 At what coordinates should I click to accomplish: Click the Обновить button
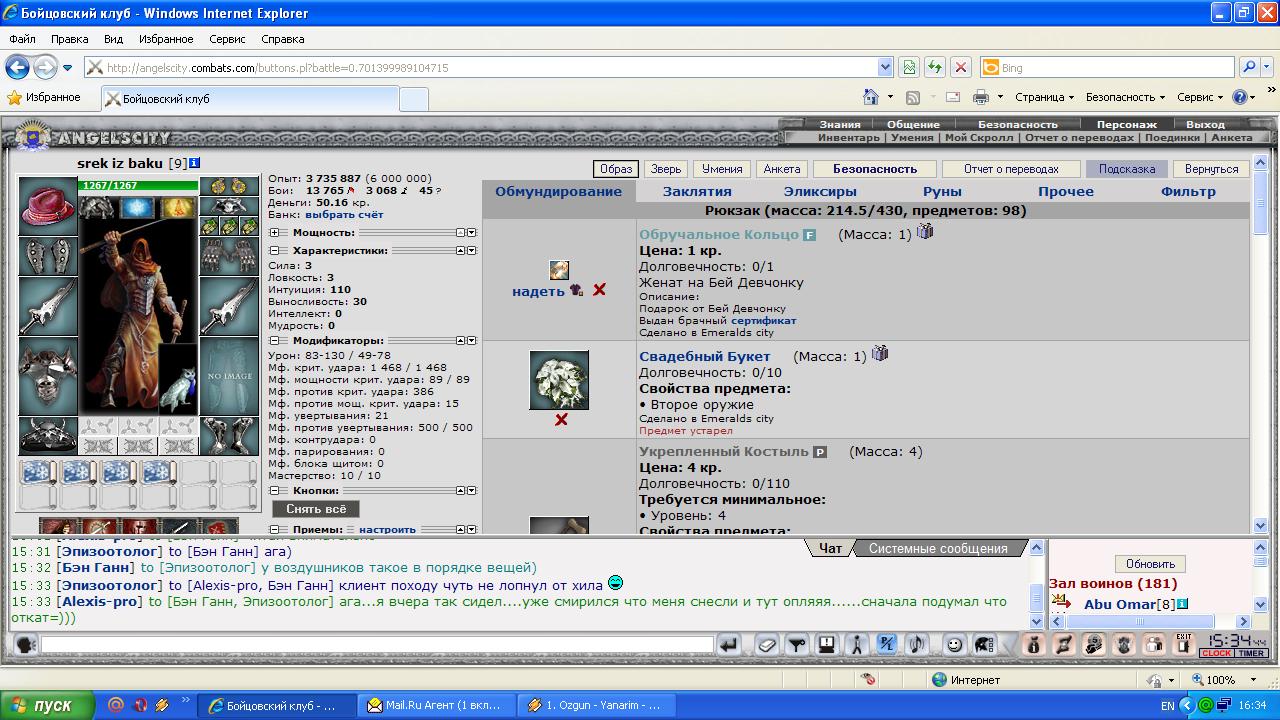click(x=1150, y=563)
